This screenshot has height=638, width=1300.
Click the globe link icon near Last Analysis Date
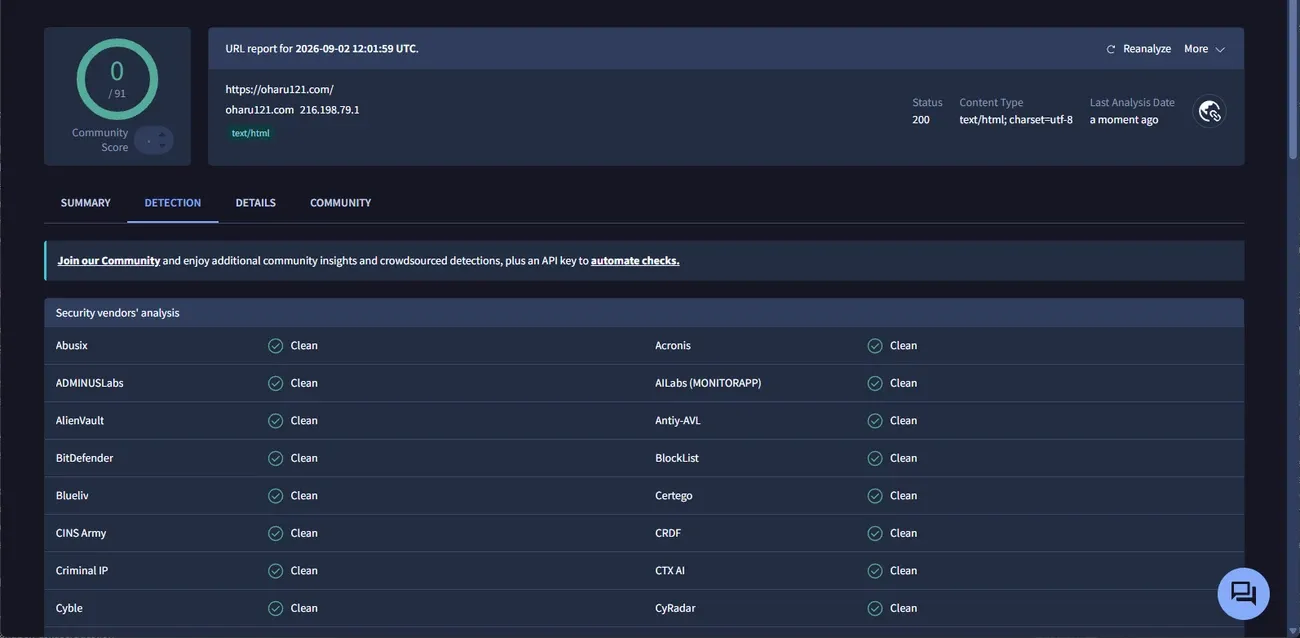(1210, 111)
